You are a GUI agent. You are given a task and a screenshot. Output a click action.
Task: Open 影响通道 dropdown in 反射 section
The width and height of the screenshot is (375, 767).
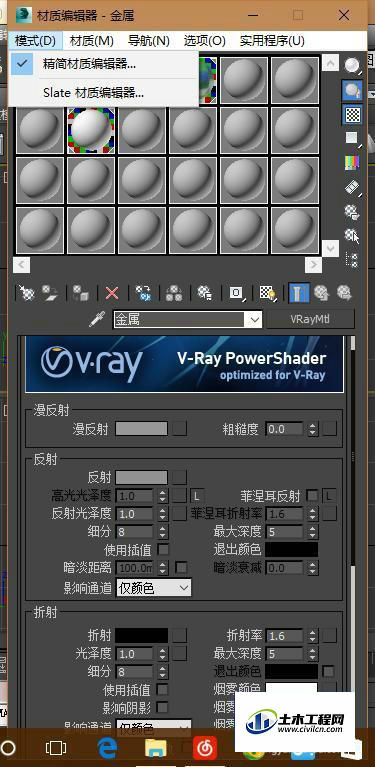(x=154, y=588)
